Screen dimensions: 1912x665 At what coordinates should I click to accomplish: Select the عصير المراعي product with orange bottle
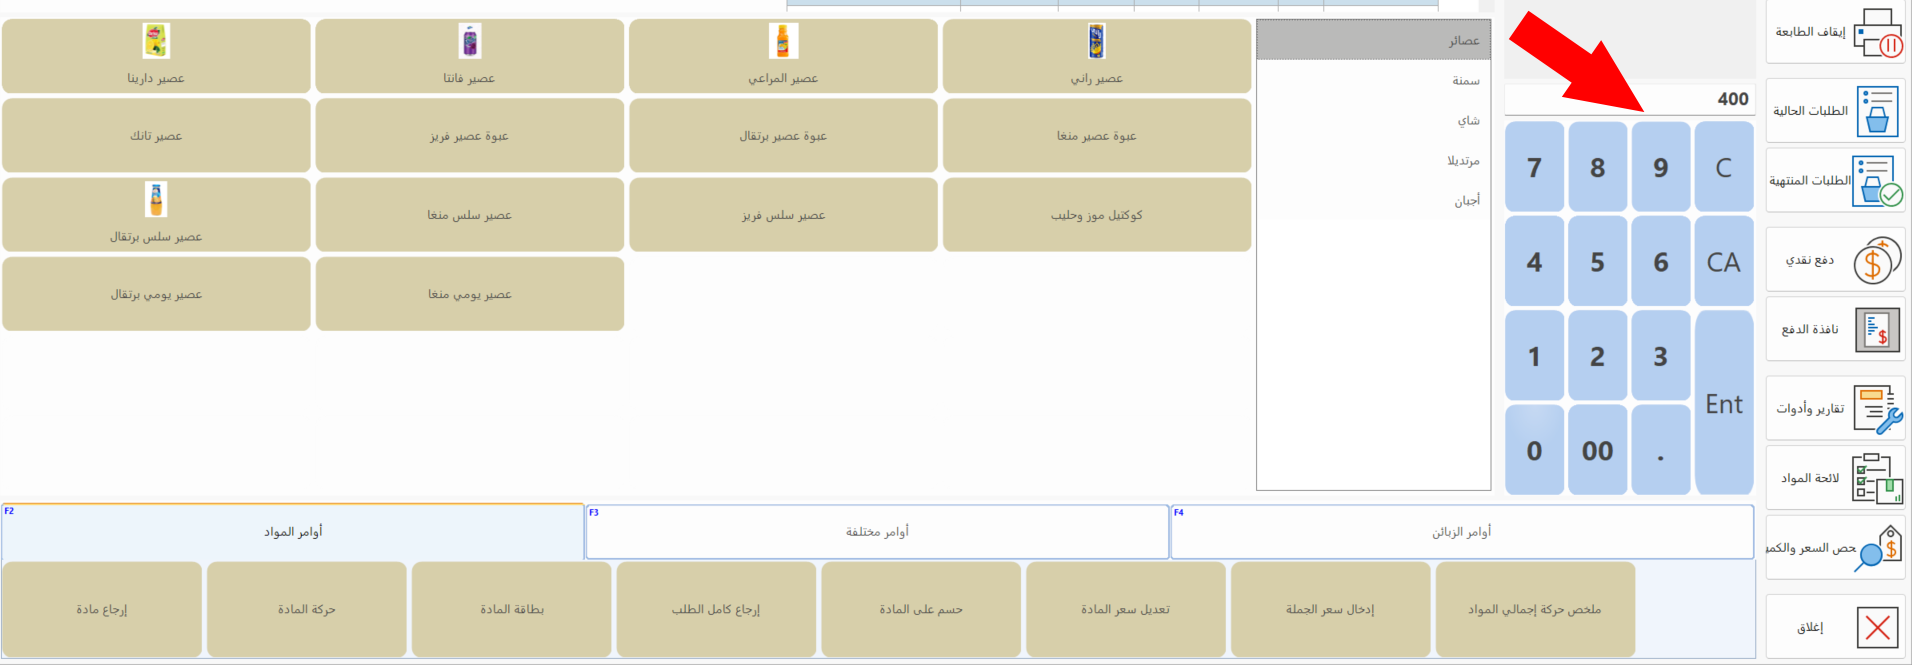click(x=783, y=56)
